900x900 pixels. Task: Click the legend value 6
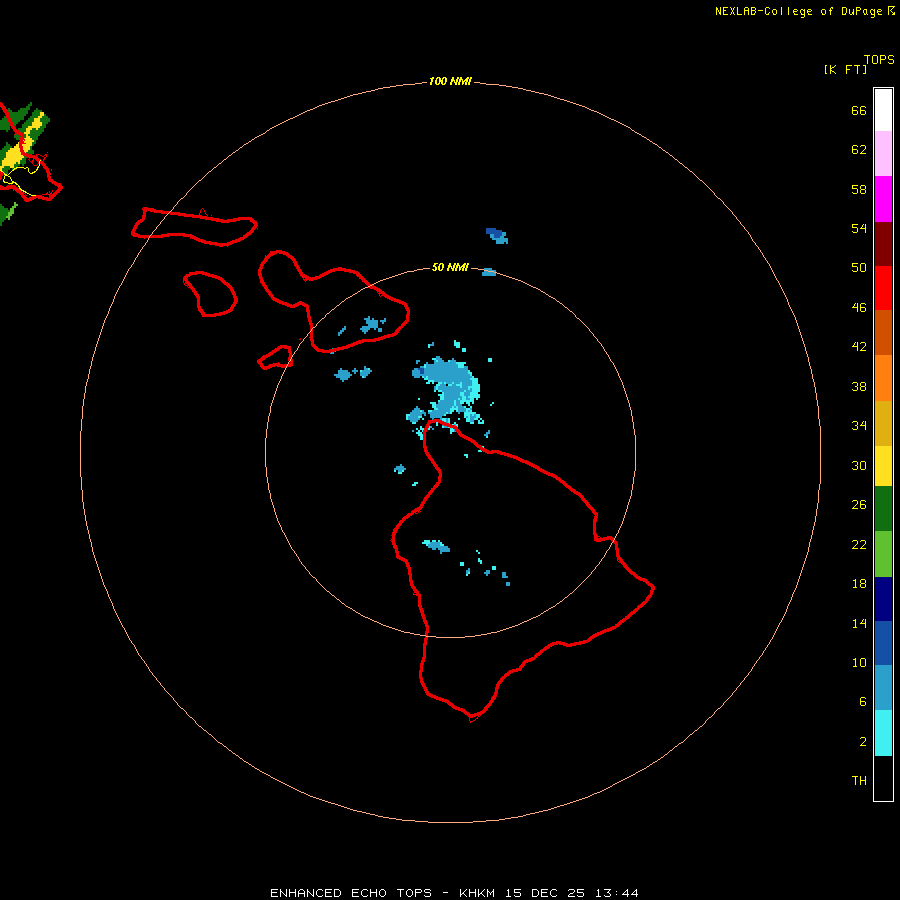point(862,702)
